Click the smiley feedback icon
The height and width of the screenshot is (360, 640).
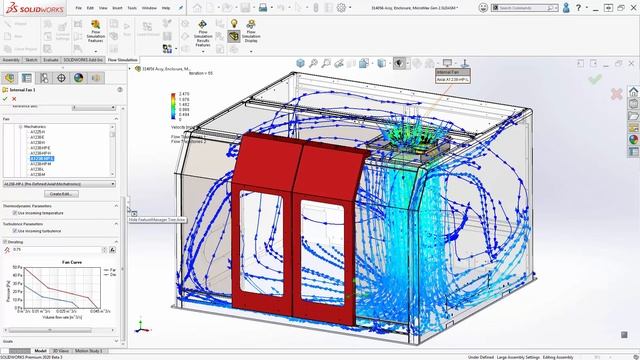pos(483,7)
